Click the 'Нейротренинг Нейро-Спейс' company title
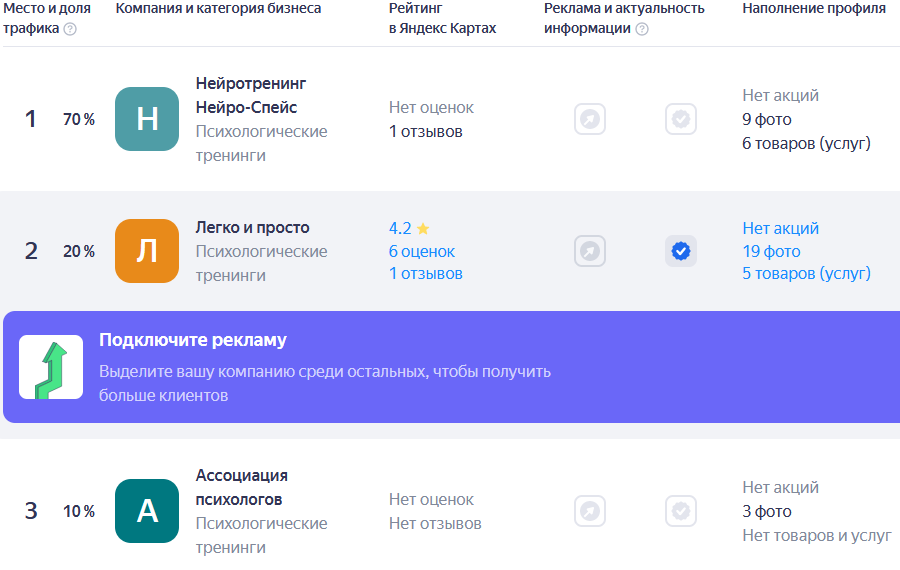Screen dimensions: 900x570 (251, 95)
